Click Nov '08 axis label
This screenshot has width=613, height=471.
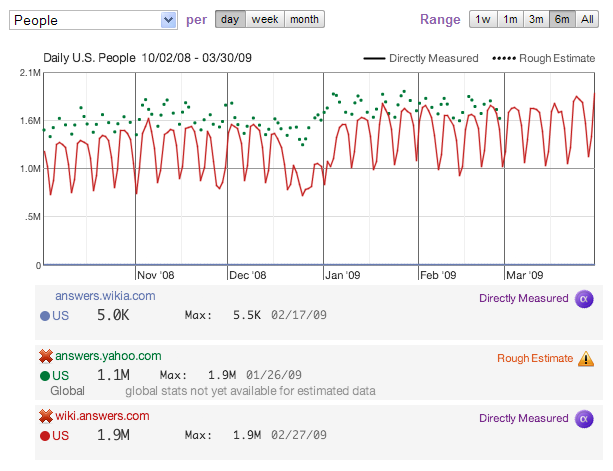pyautogui.click(x=156, y=275)
